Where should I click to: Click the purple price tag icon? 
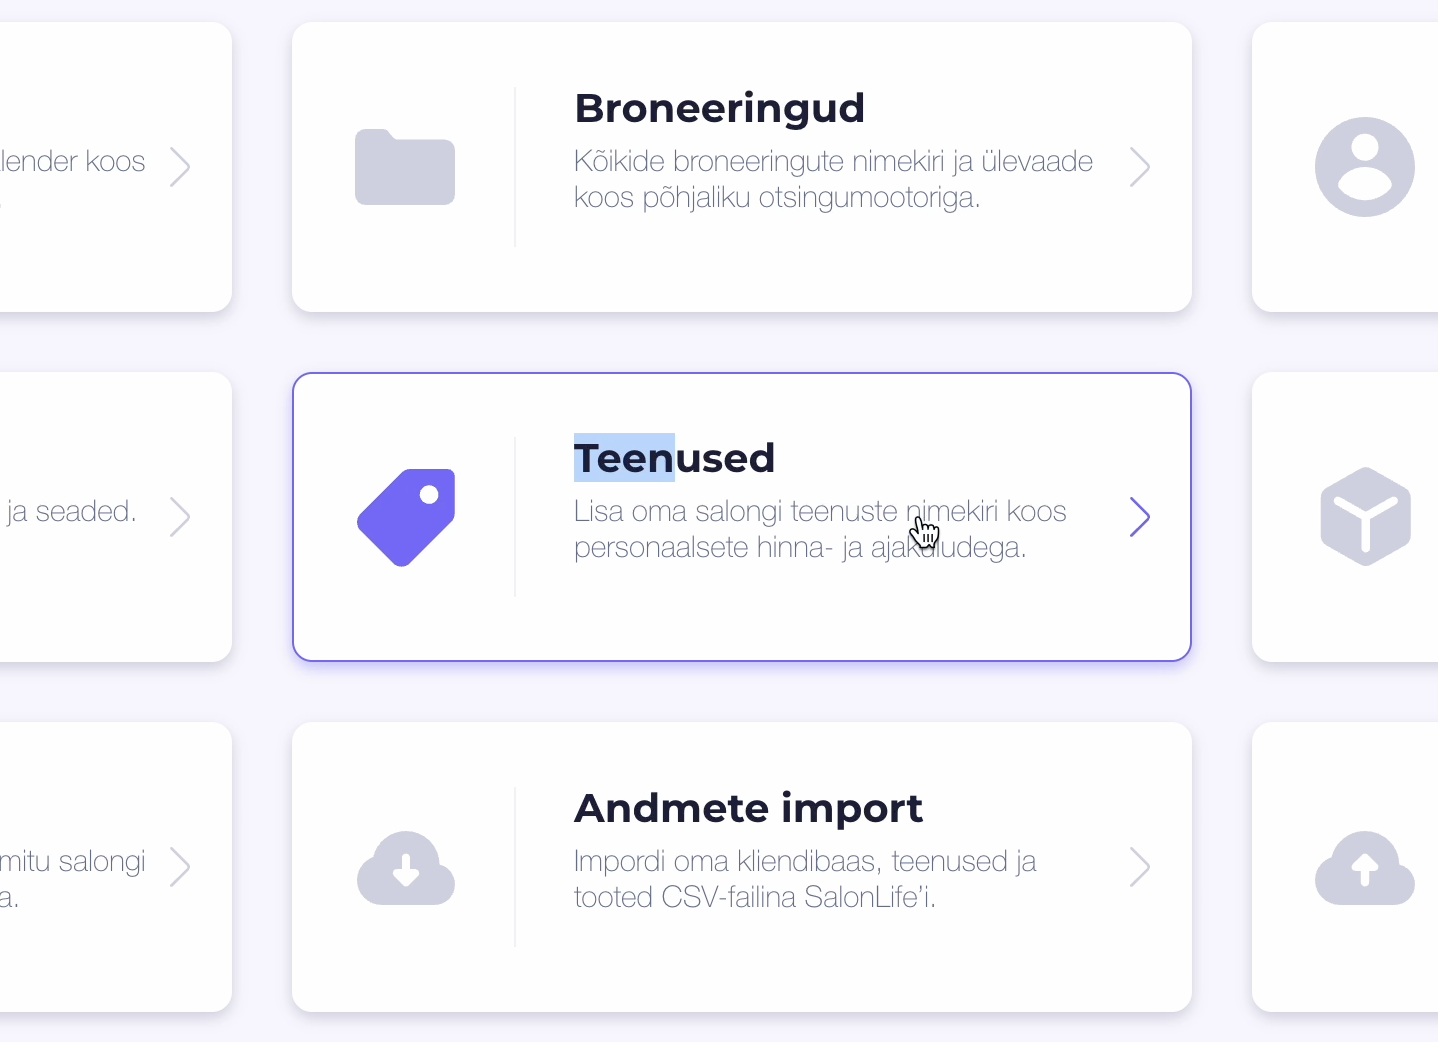tap(406, 517)
